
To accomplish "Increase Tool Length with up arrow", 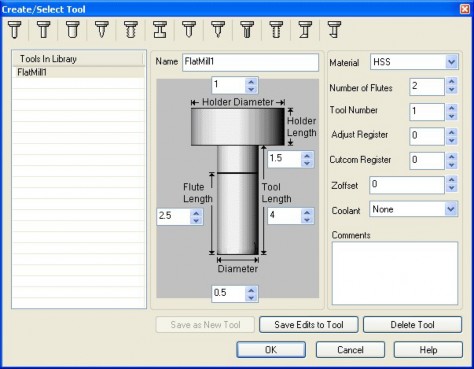I will 307,212.
